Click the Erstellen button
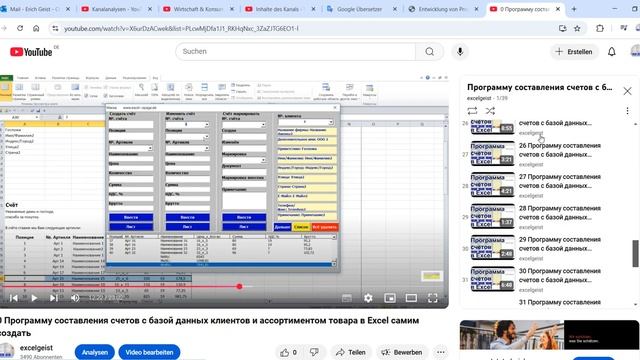Screen dimensions: 640x360 coord(574,52)
